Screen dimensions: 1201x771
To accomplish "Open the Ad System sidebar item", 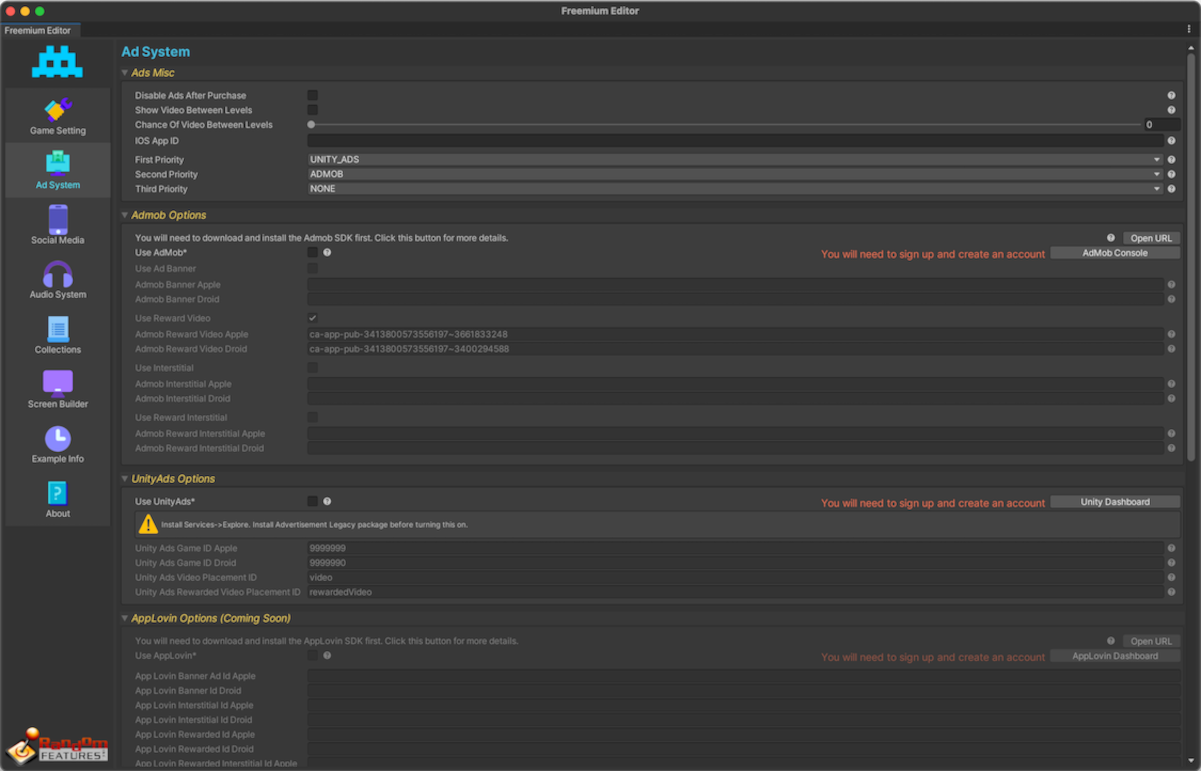I will point(57,168).
